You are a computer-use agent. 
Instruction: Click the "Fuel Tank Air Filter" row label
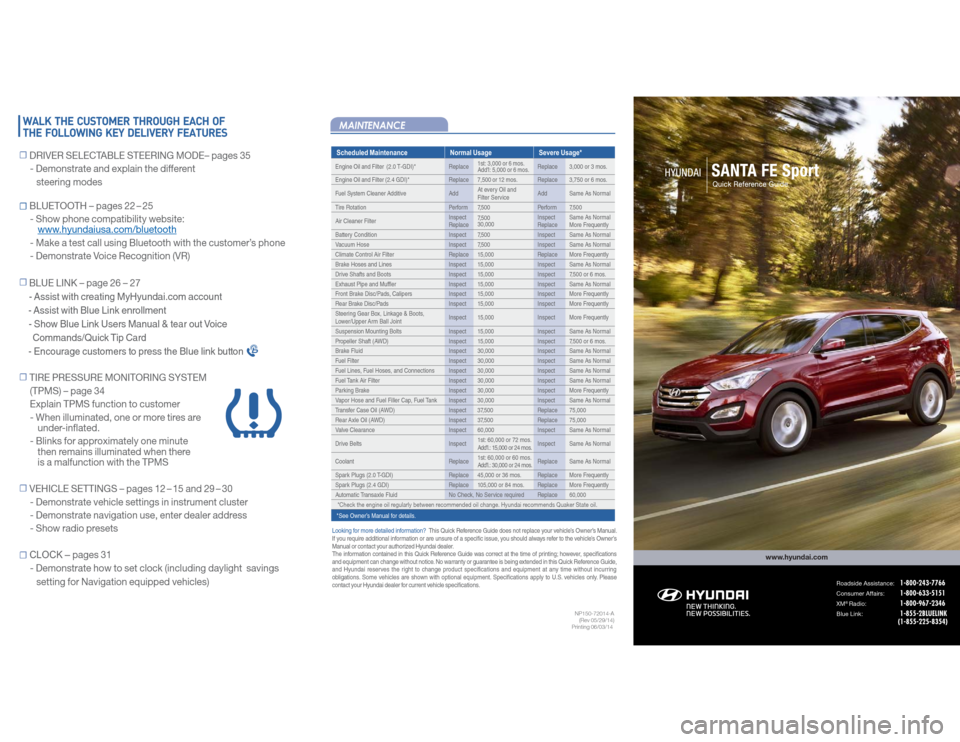358,380
